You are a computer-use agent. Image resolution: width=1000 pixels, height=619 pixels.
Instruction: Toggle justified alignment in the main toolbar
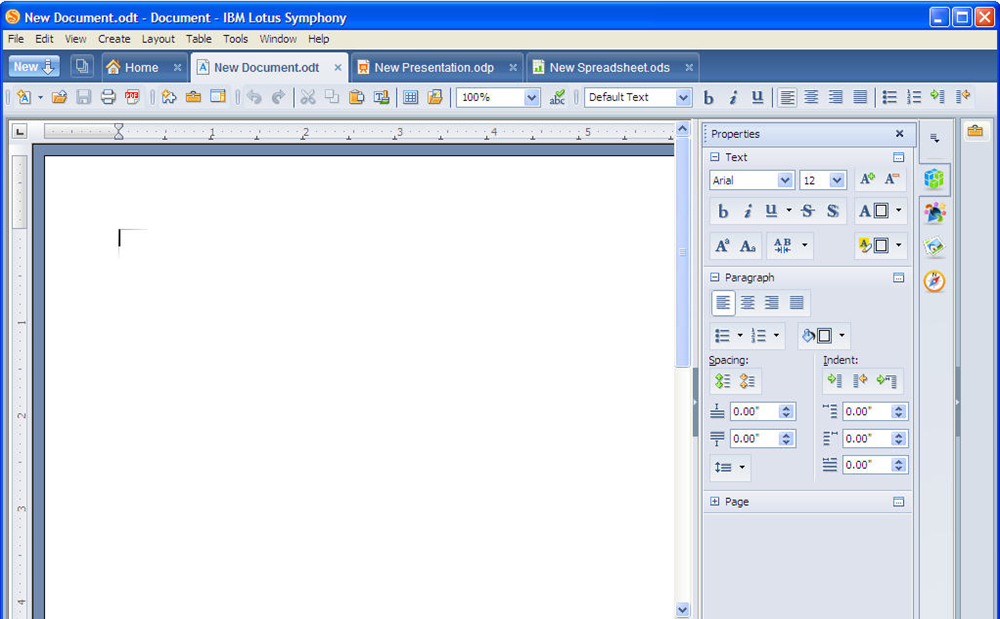[860, 97]
